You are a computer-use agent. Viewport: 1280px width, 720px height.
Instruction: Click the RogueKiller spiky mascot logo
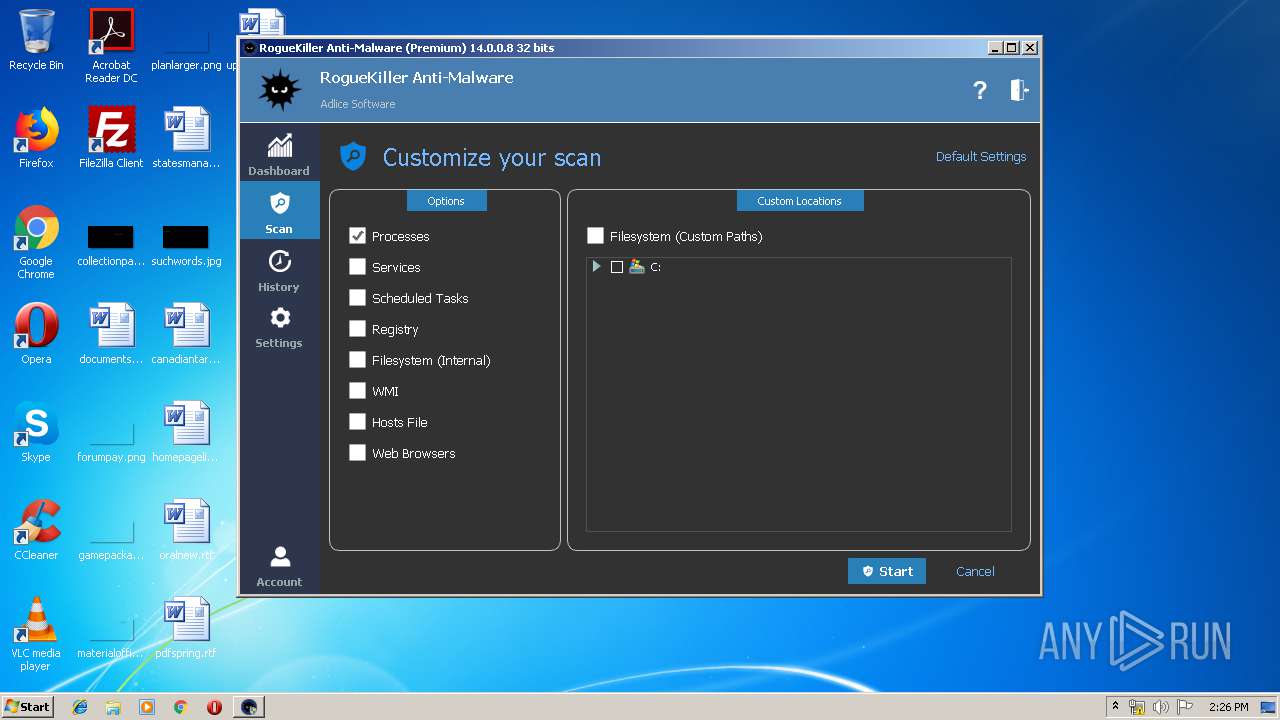pos(280,90)
